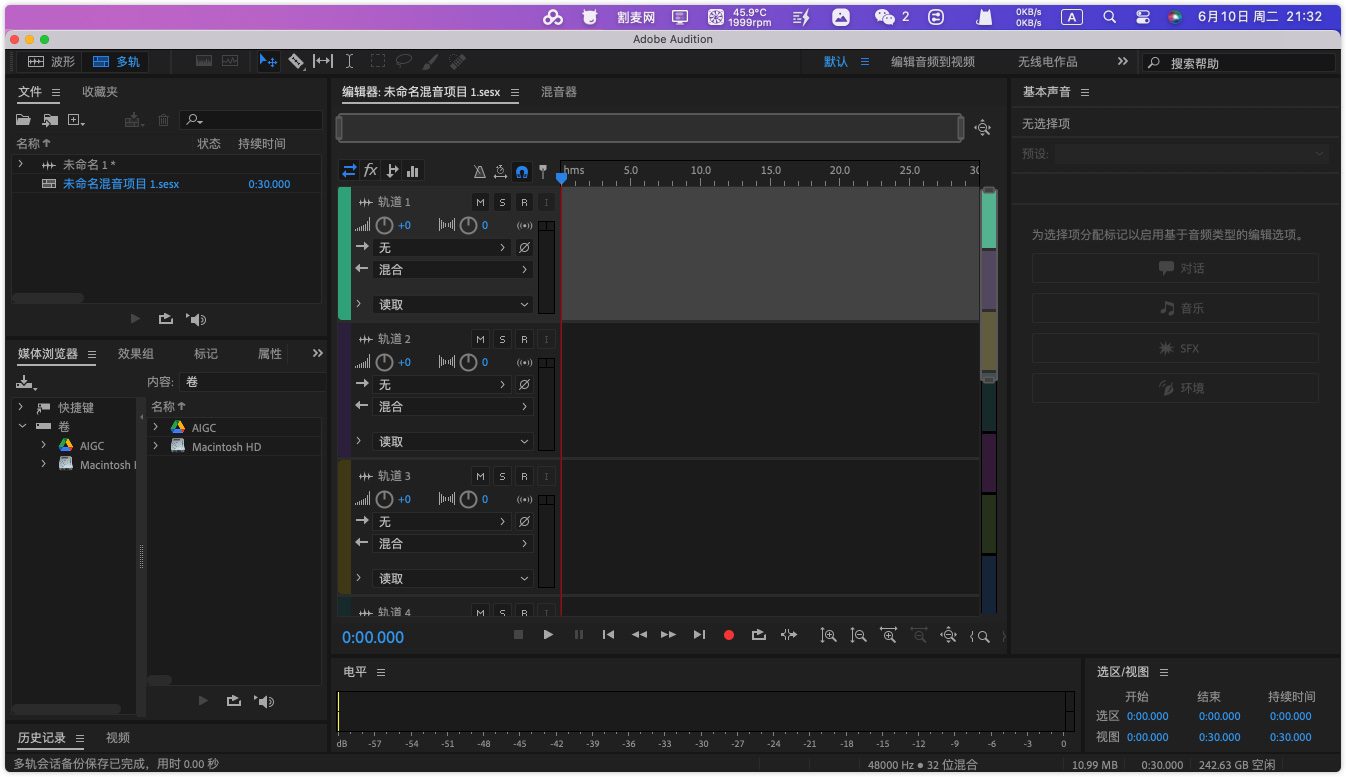
Task: Click the Open File folder icon
Action: [x=23, y=120]
